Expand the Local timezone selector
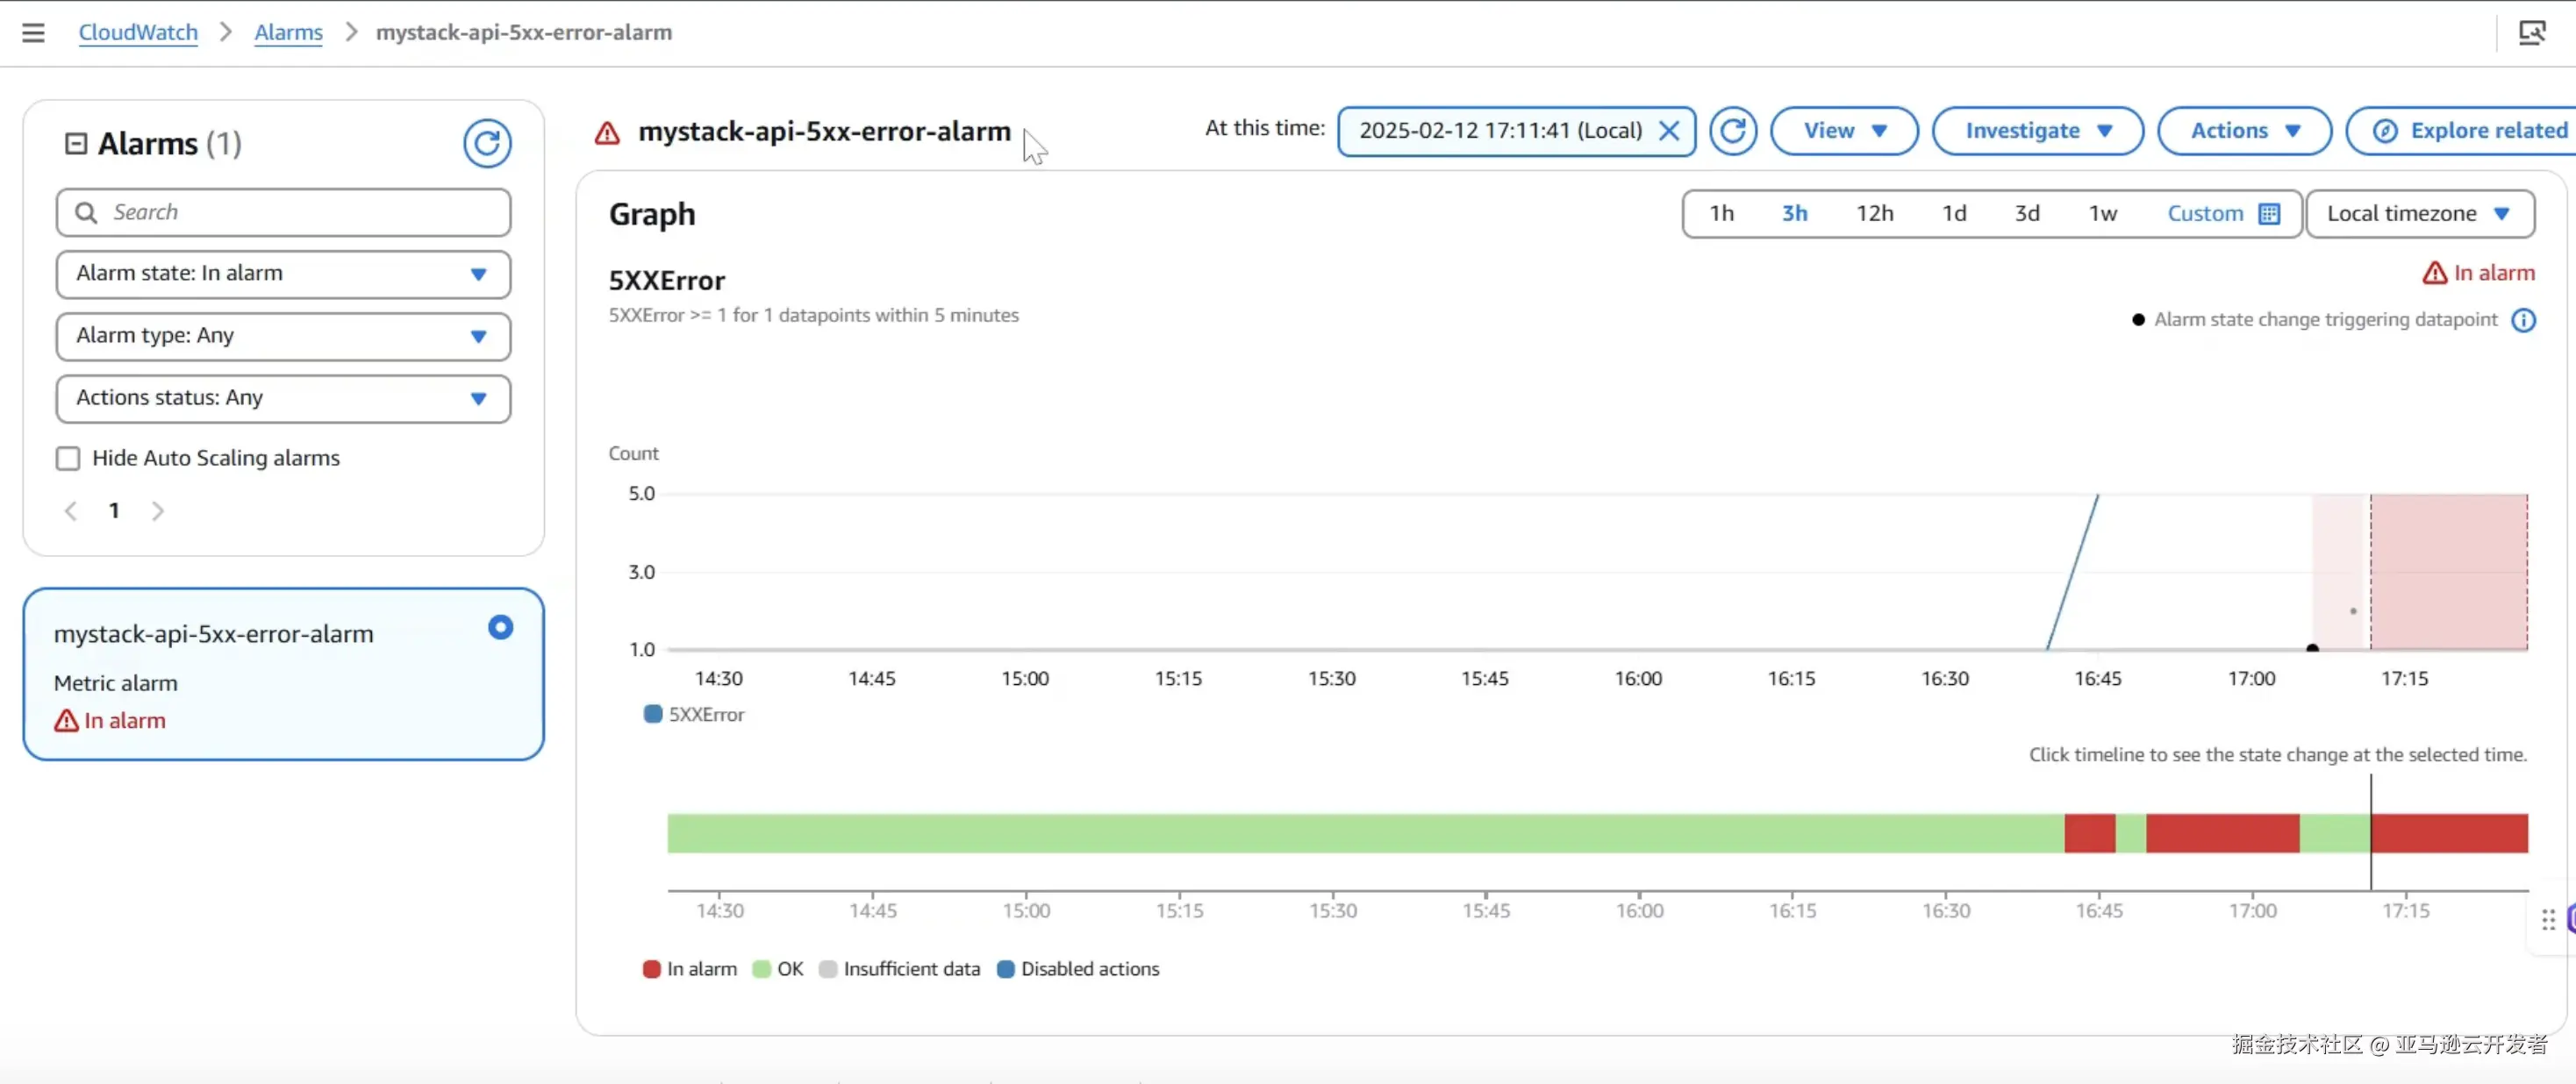 click(x=2418, y=214)
